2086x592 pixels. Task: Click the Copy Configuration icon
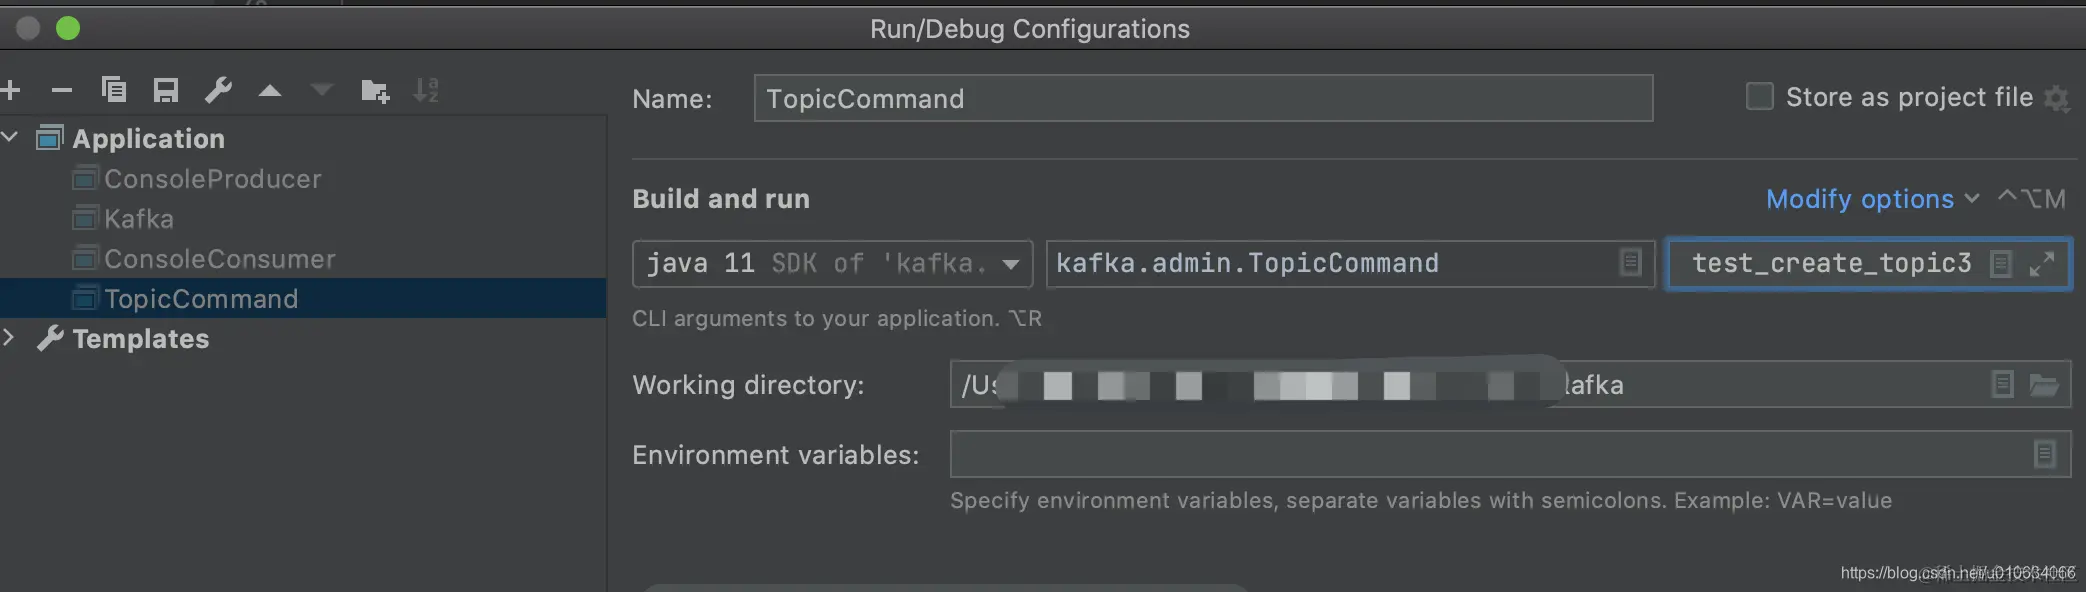pyautogui.click(x=114, y=91)
